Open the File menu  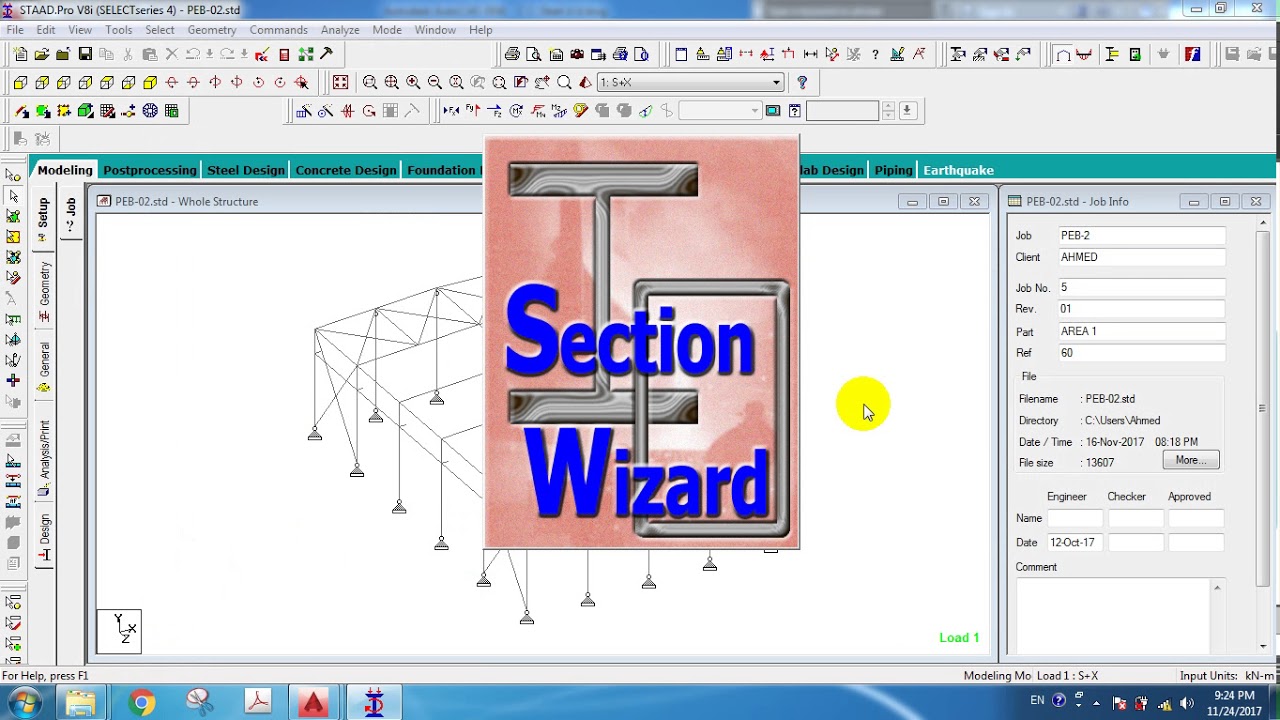pos(15,30)
